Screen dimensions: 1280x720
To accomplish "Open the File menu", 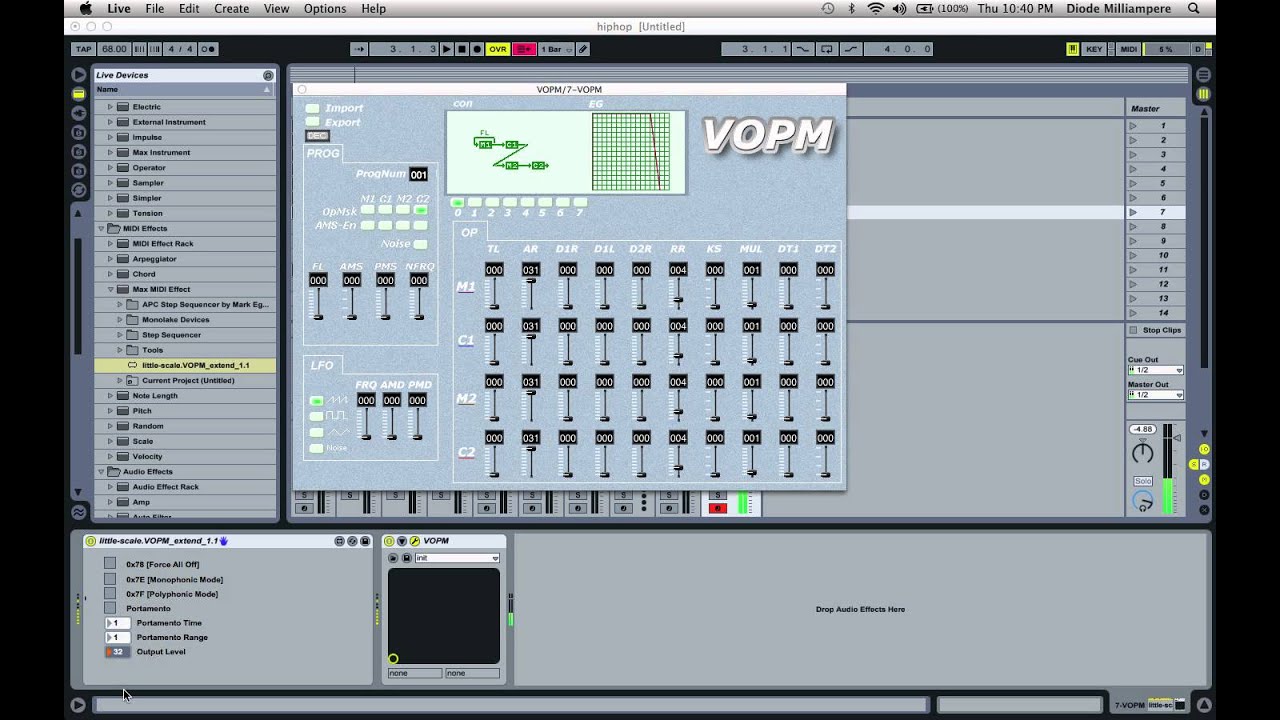I will point(155,9).
